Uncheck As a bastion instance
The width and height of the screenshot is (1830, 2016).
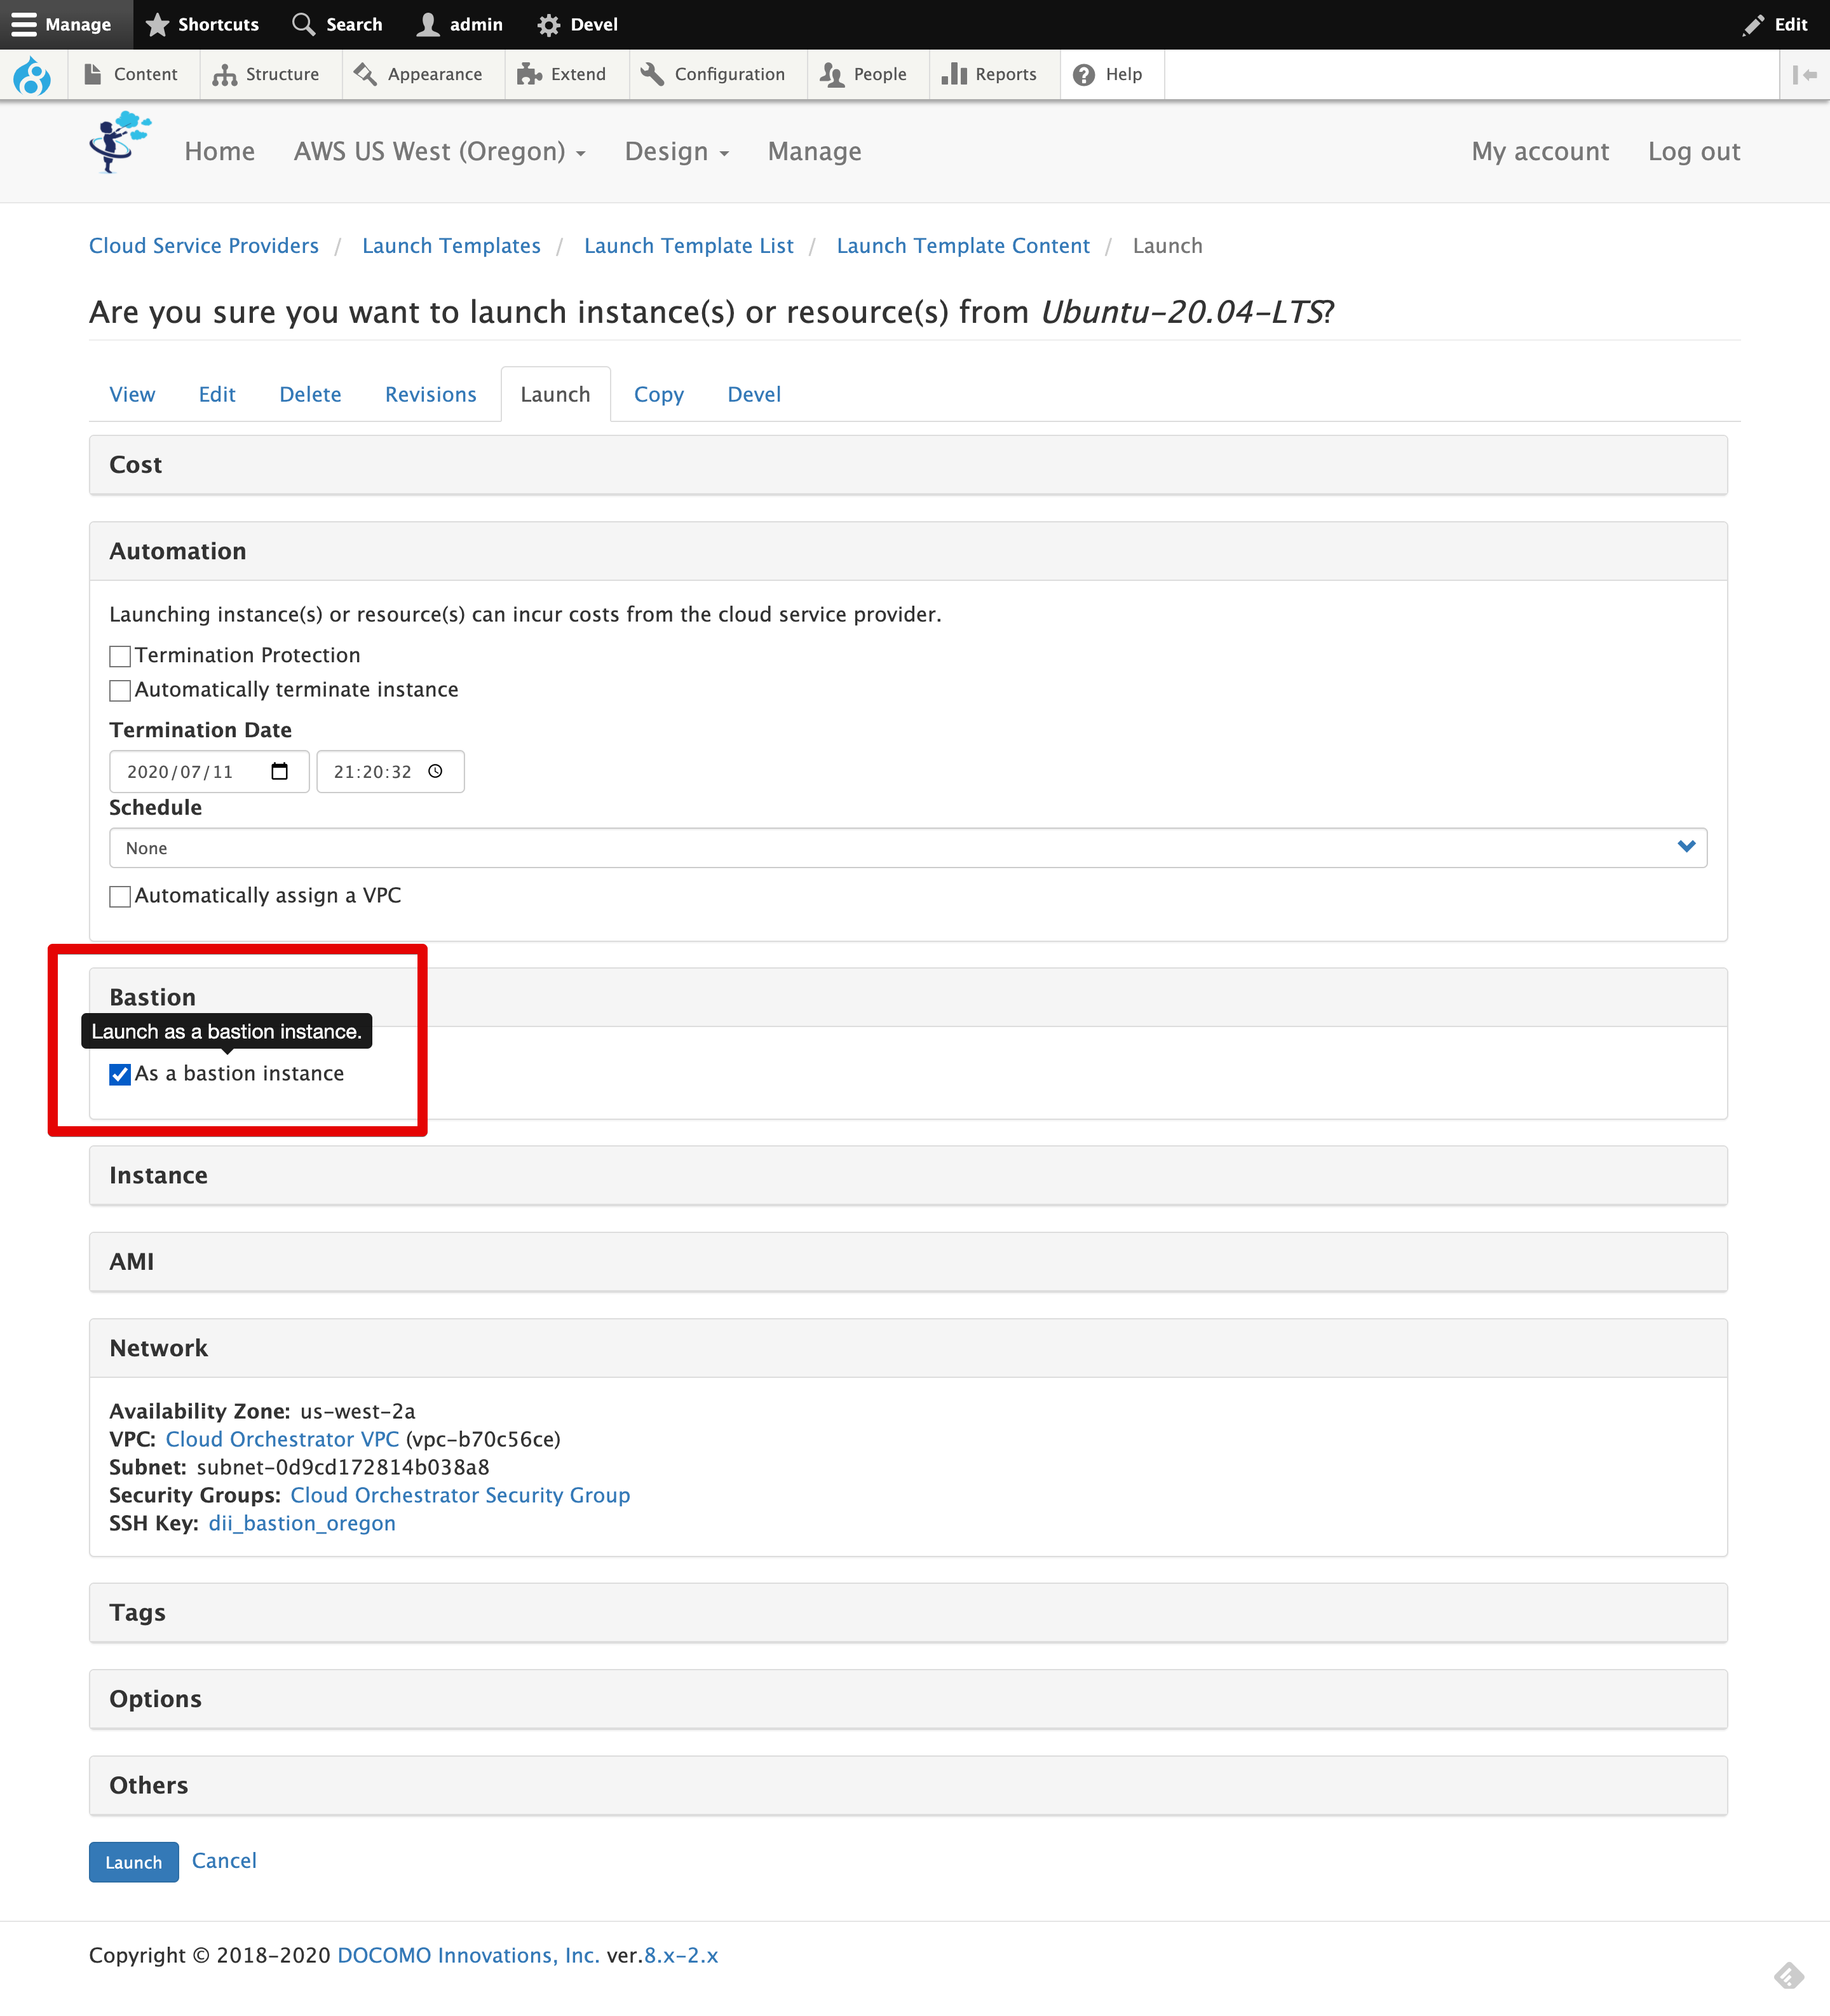(x=120, y=1074)
